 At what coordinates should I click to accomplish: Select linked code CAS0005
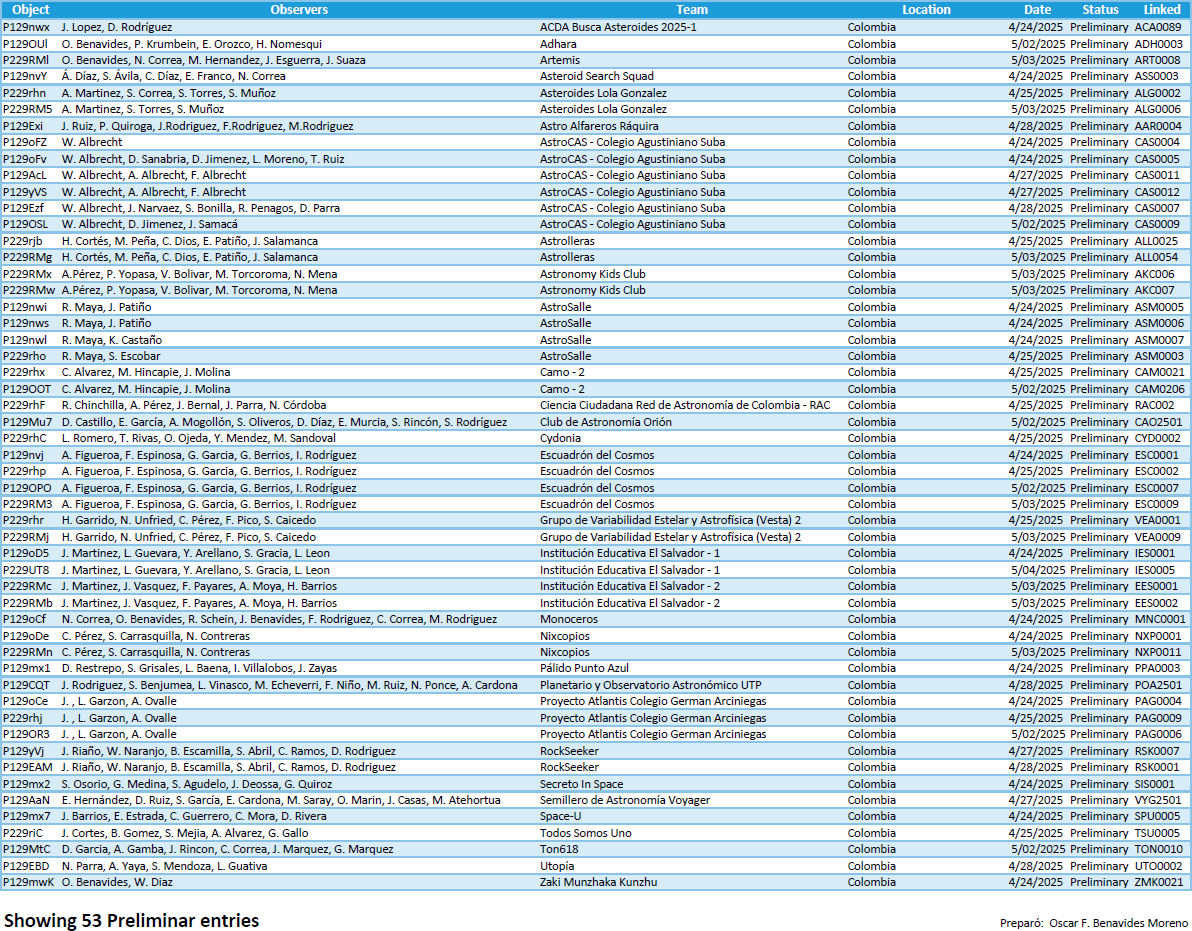click(1157, 160)
